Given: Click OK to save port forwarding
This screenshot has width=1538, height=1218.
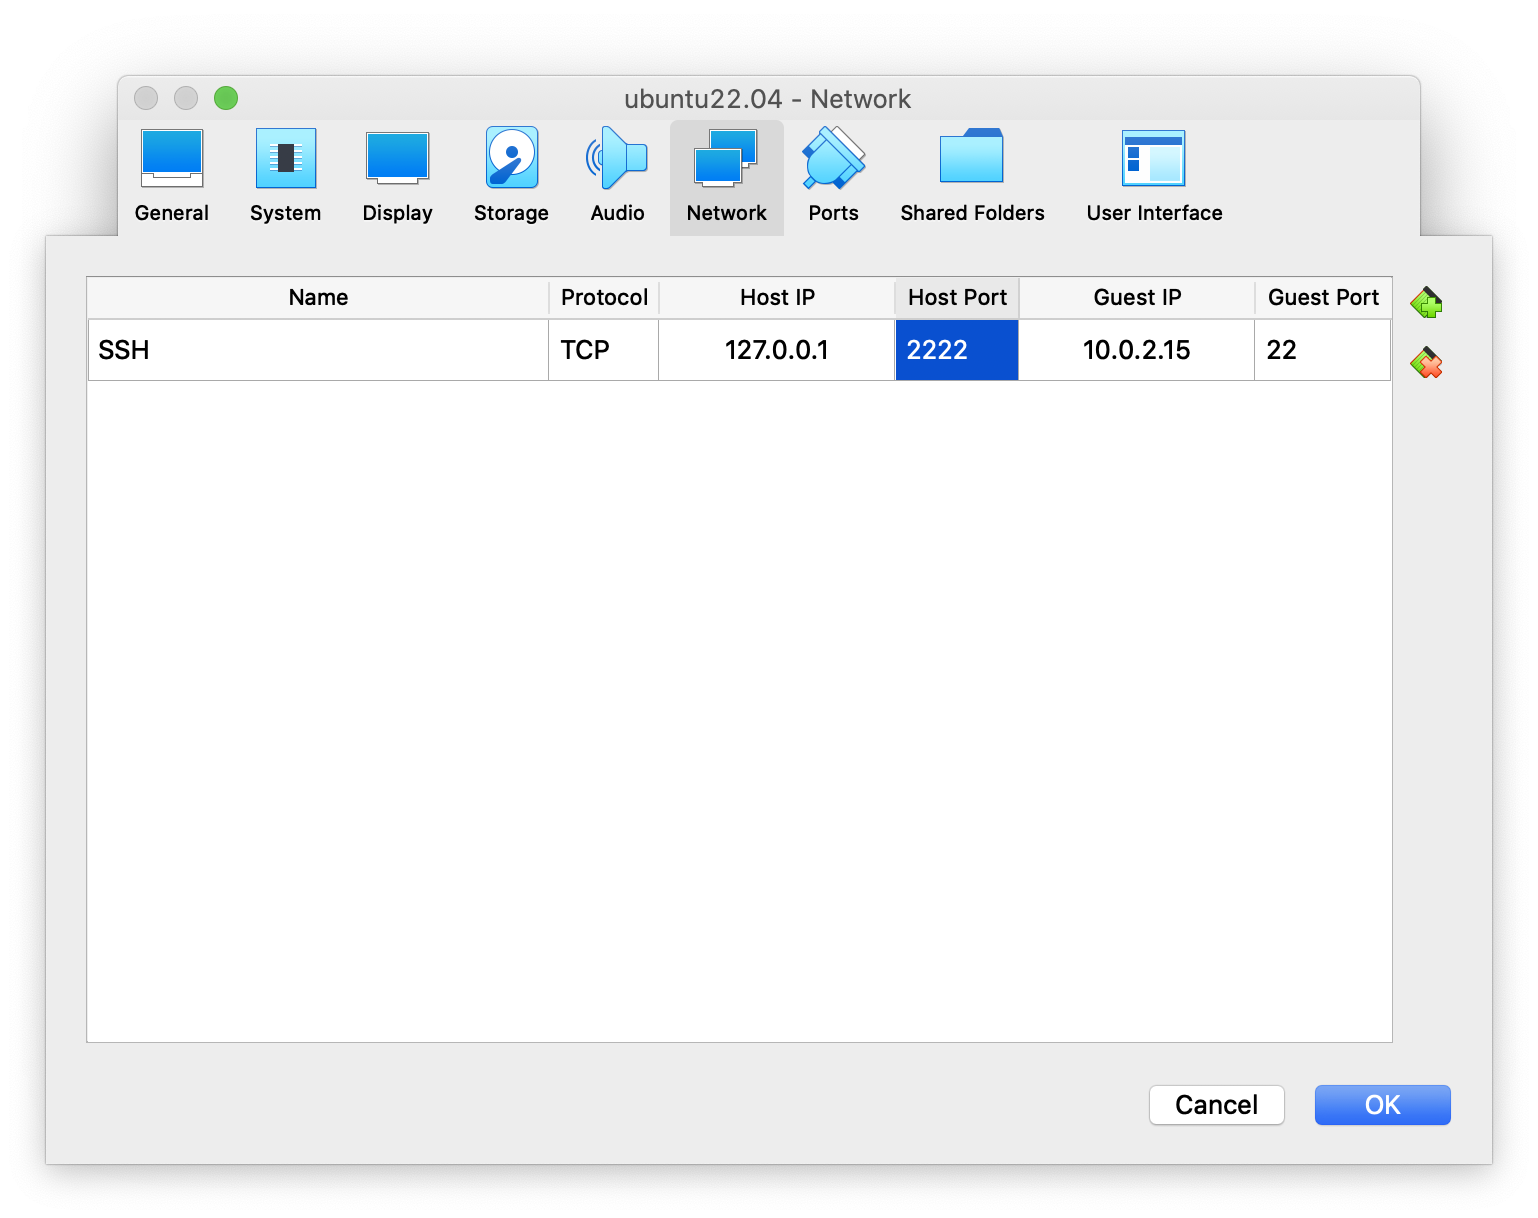Looking at the screenshot, I should click(x=1382, y=1105).
